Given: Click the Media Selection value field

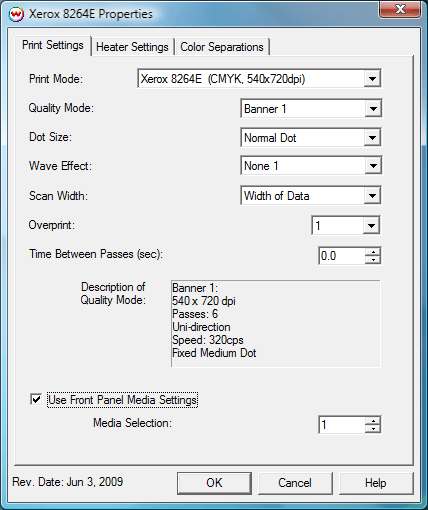Looking at the screenshot, I should 342,425.
